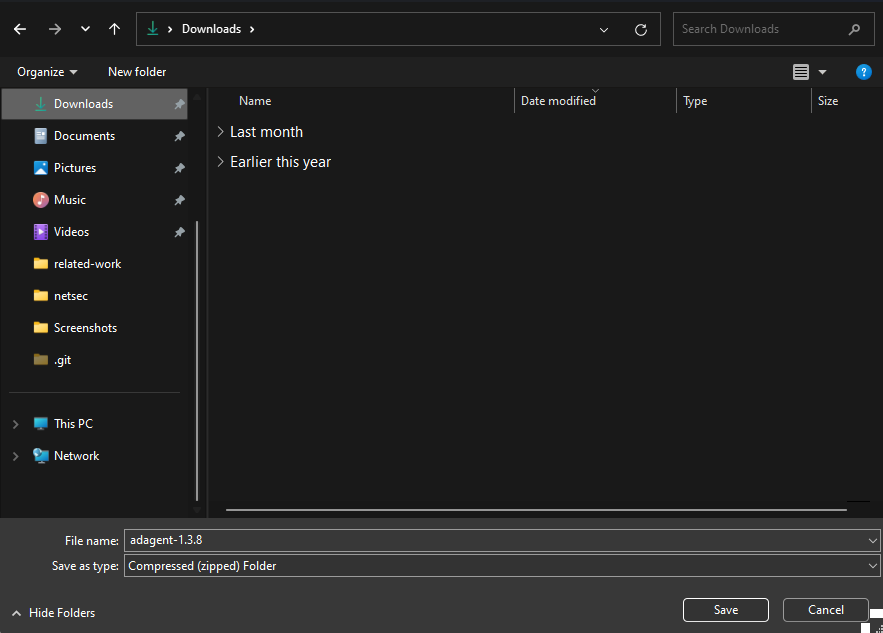Open the Save as type dropdown
The image size is (883, 633).
872,566
